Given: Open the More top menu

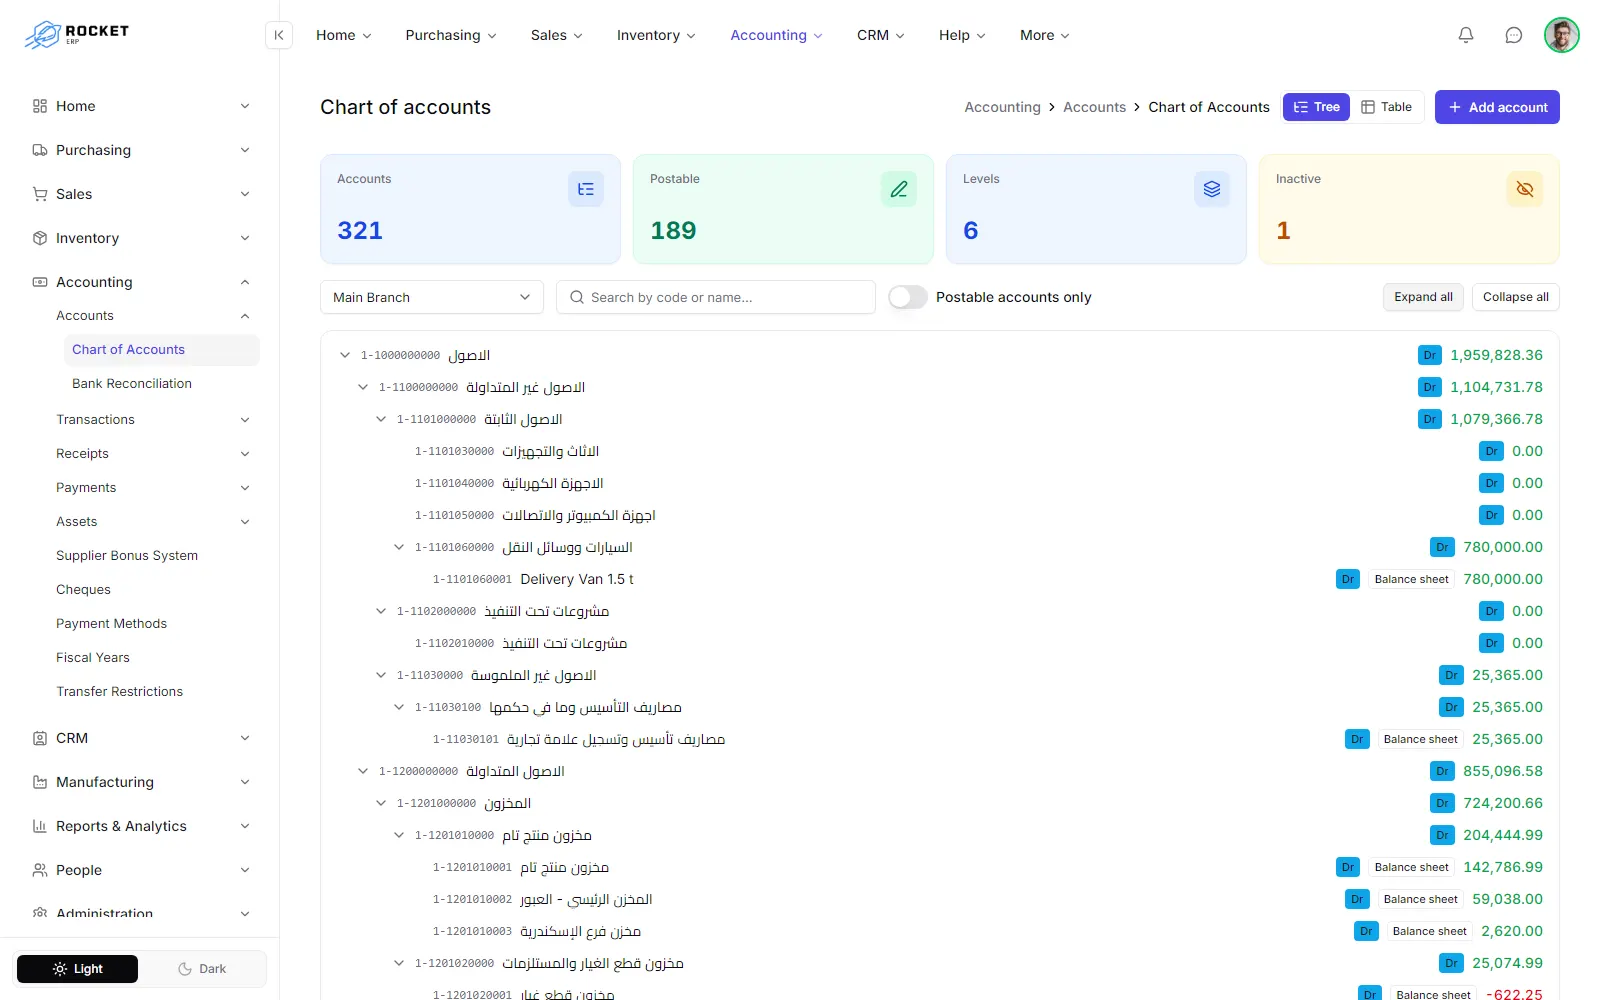Looking at the screenshot, I should tap(1045, 35).
